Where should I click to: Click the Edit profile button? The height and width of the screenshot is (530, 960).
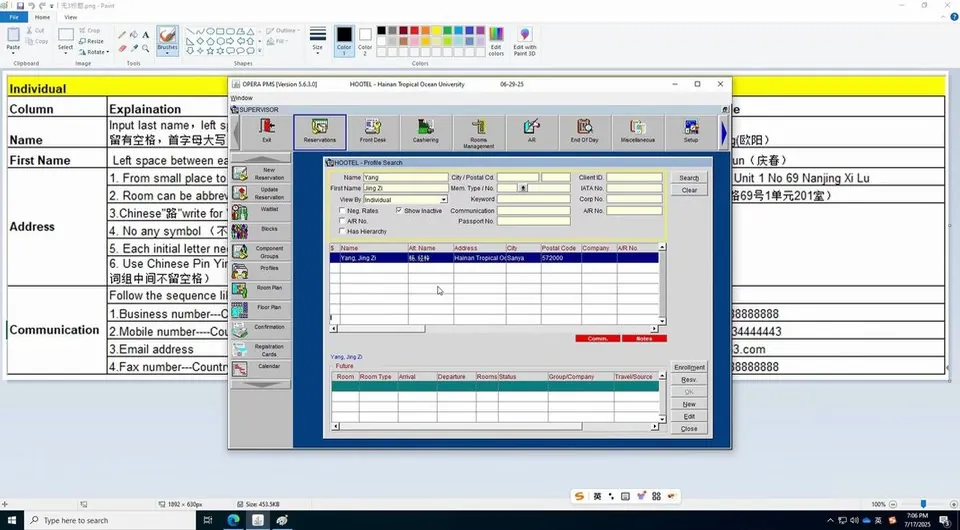(x=689, y=416)
